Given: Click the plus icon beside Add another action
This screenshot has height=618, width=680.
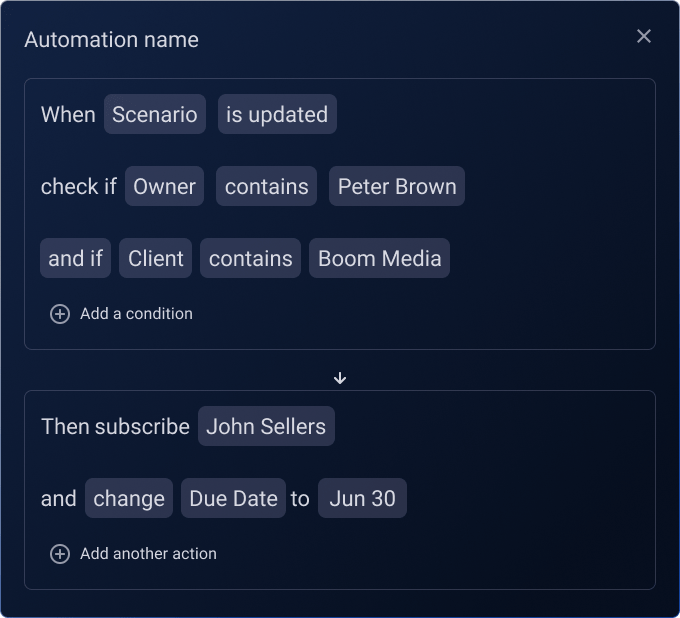Looking at the screenshot, I should pyautogui.click(x=60, y=554).
